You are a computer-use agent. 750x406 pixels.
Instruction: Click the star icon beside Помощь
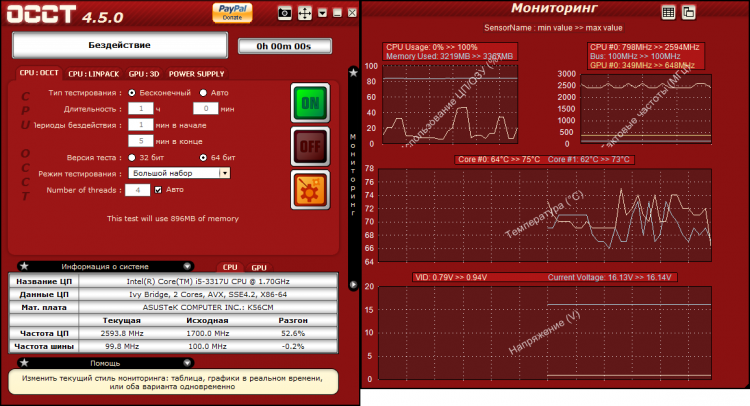pyautogui.click(x=24, y=363)
